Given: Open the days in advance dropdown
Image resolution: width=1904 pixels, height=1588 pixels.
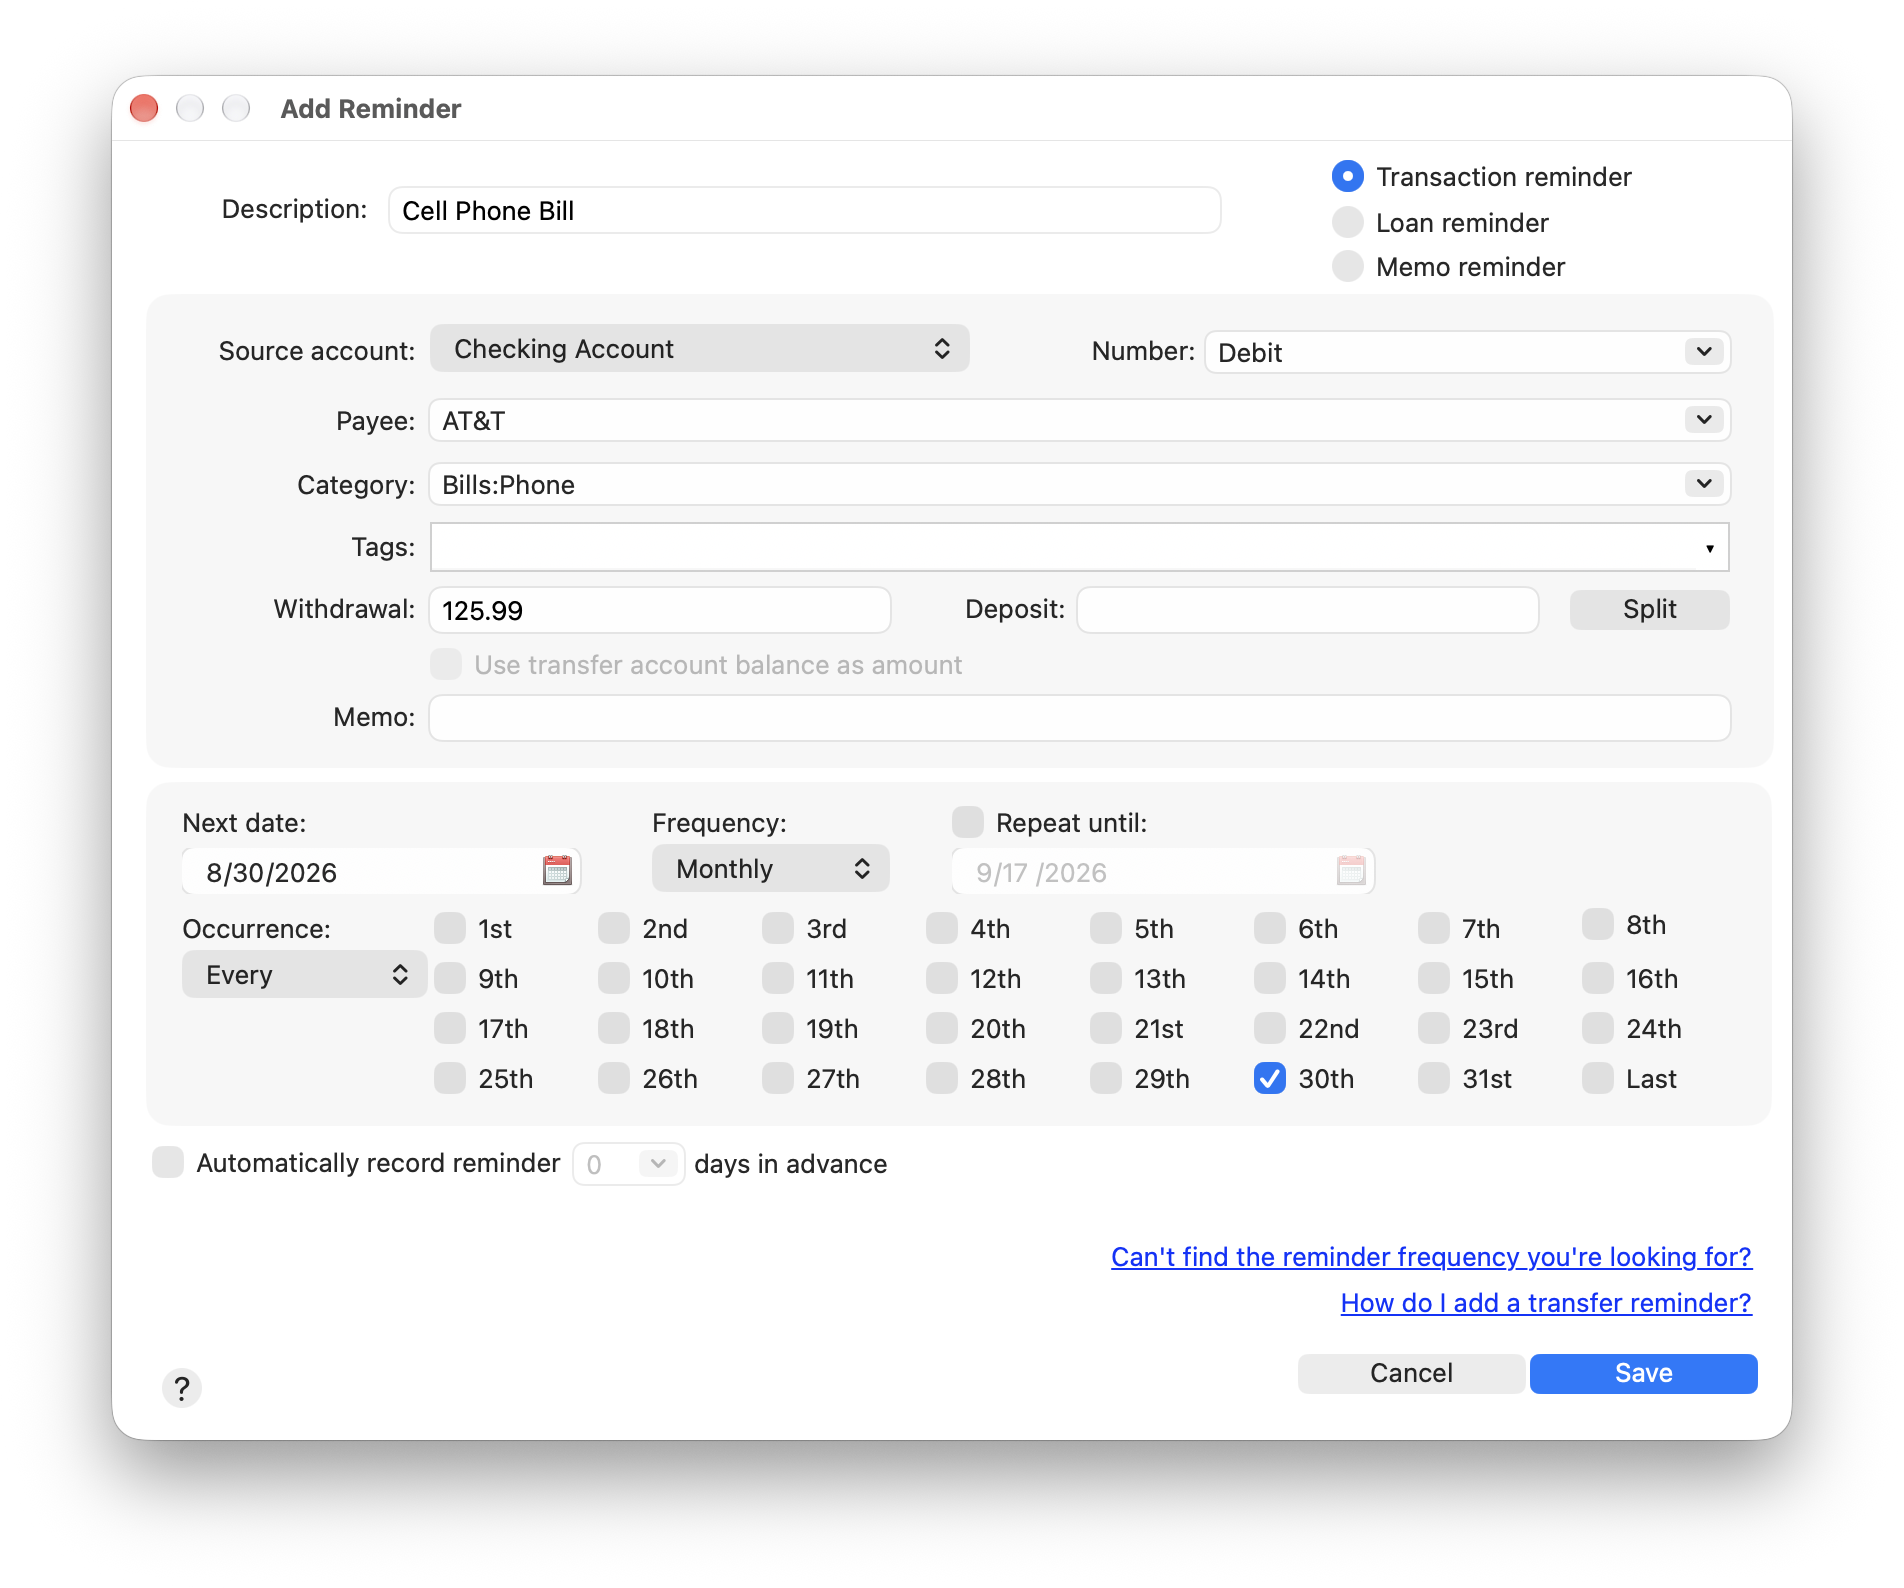Looking at the screenshot, I should (657, 1163).
